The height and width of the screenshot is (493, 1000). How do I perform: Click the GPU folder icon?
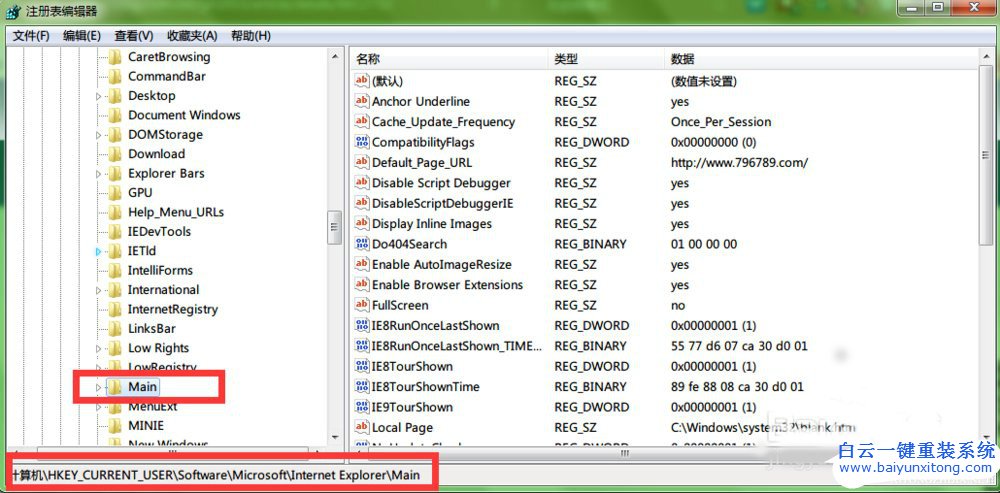pos(115,193)
